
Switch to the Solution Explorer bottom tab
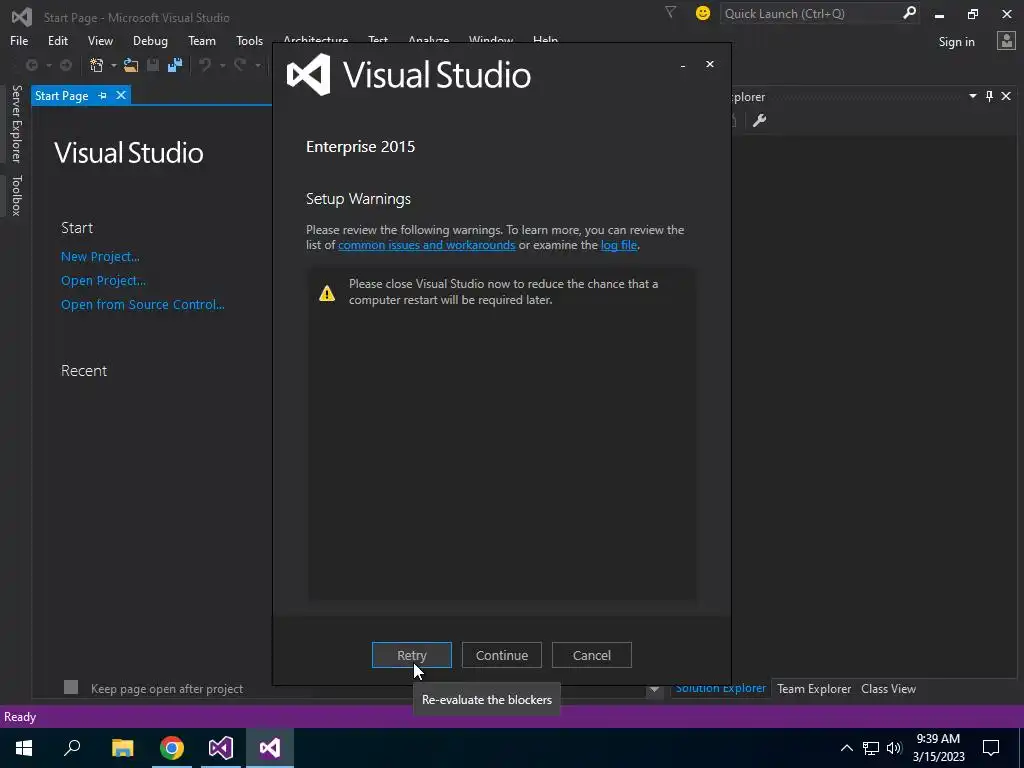[720, 688]
